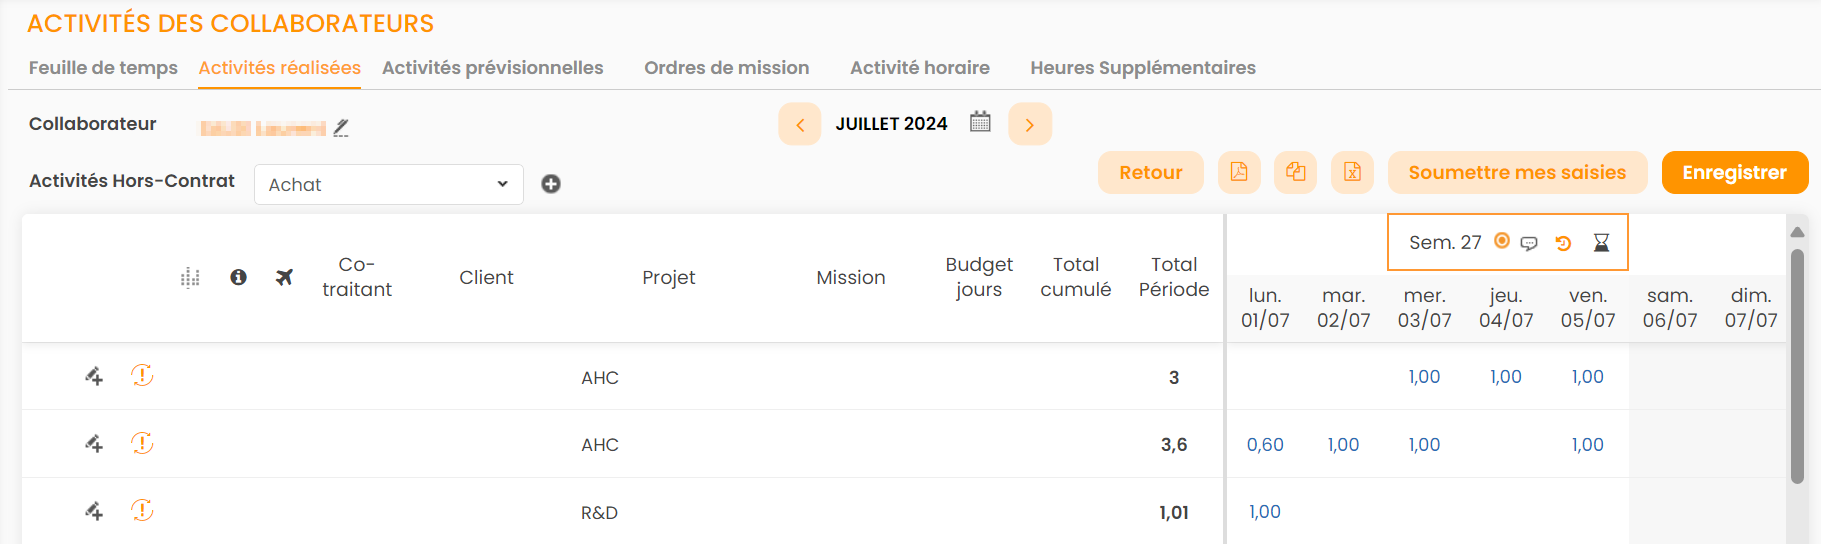Click the copy/duplicate entries icon

point(1296,172)
